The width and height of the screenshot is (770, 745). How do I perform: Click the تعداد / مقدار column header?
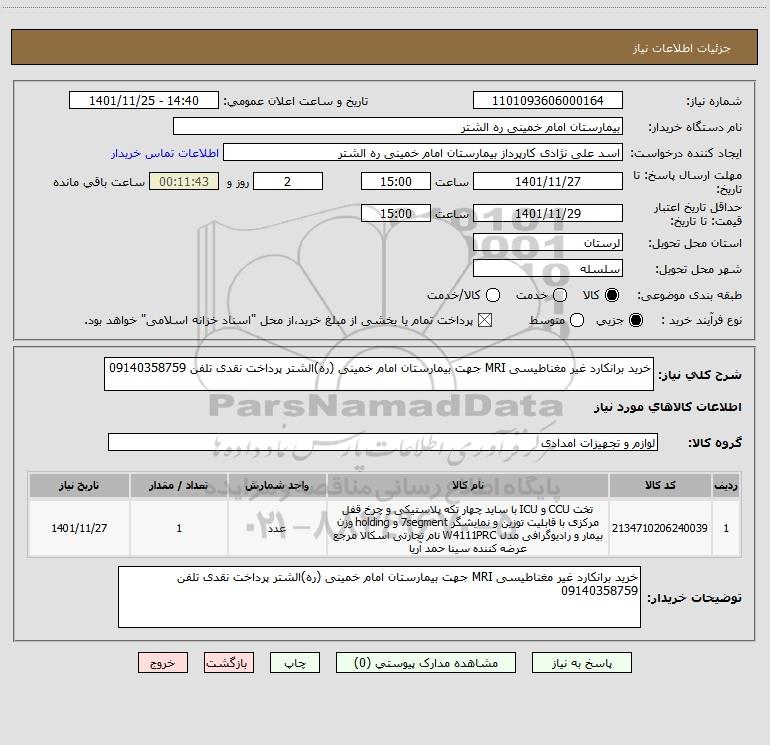coord(179,485)
